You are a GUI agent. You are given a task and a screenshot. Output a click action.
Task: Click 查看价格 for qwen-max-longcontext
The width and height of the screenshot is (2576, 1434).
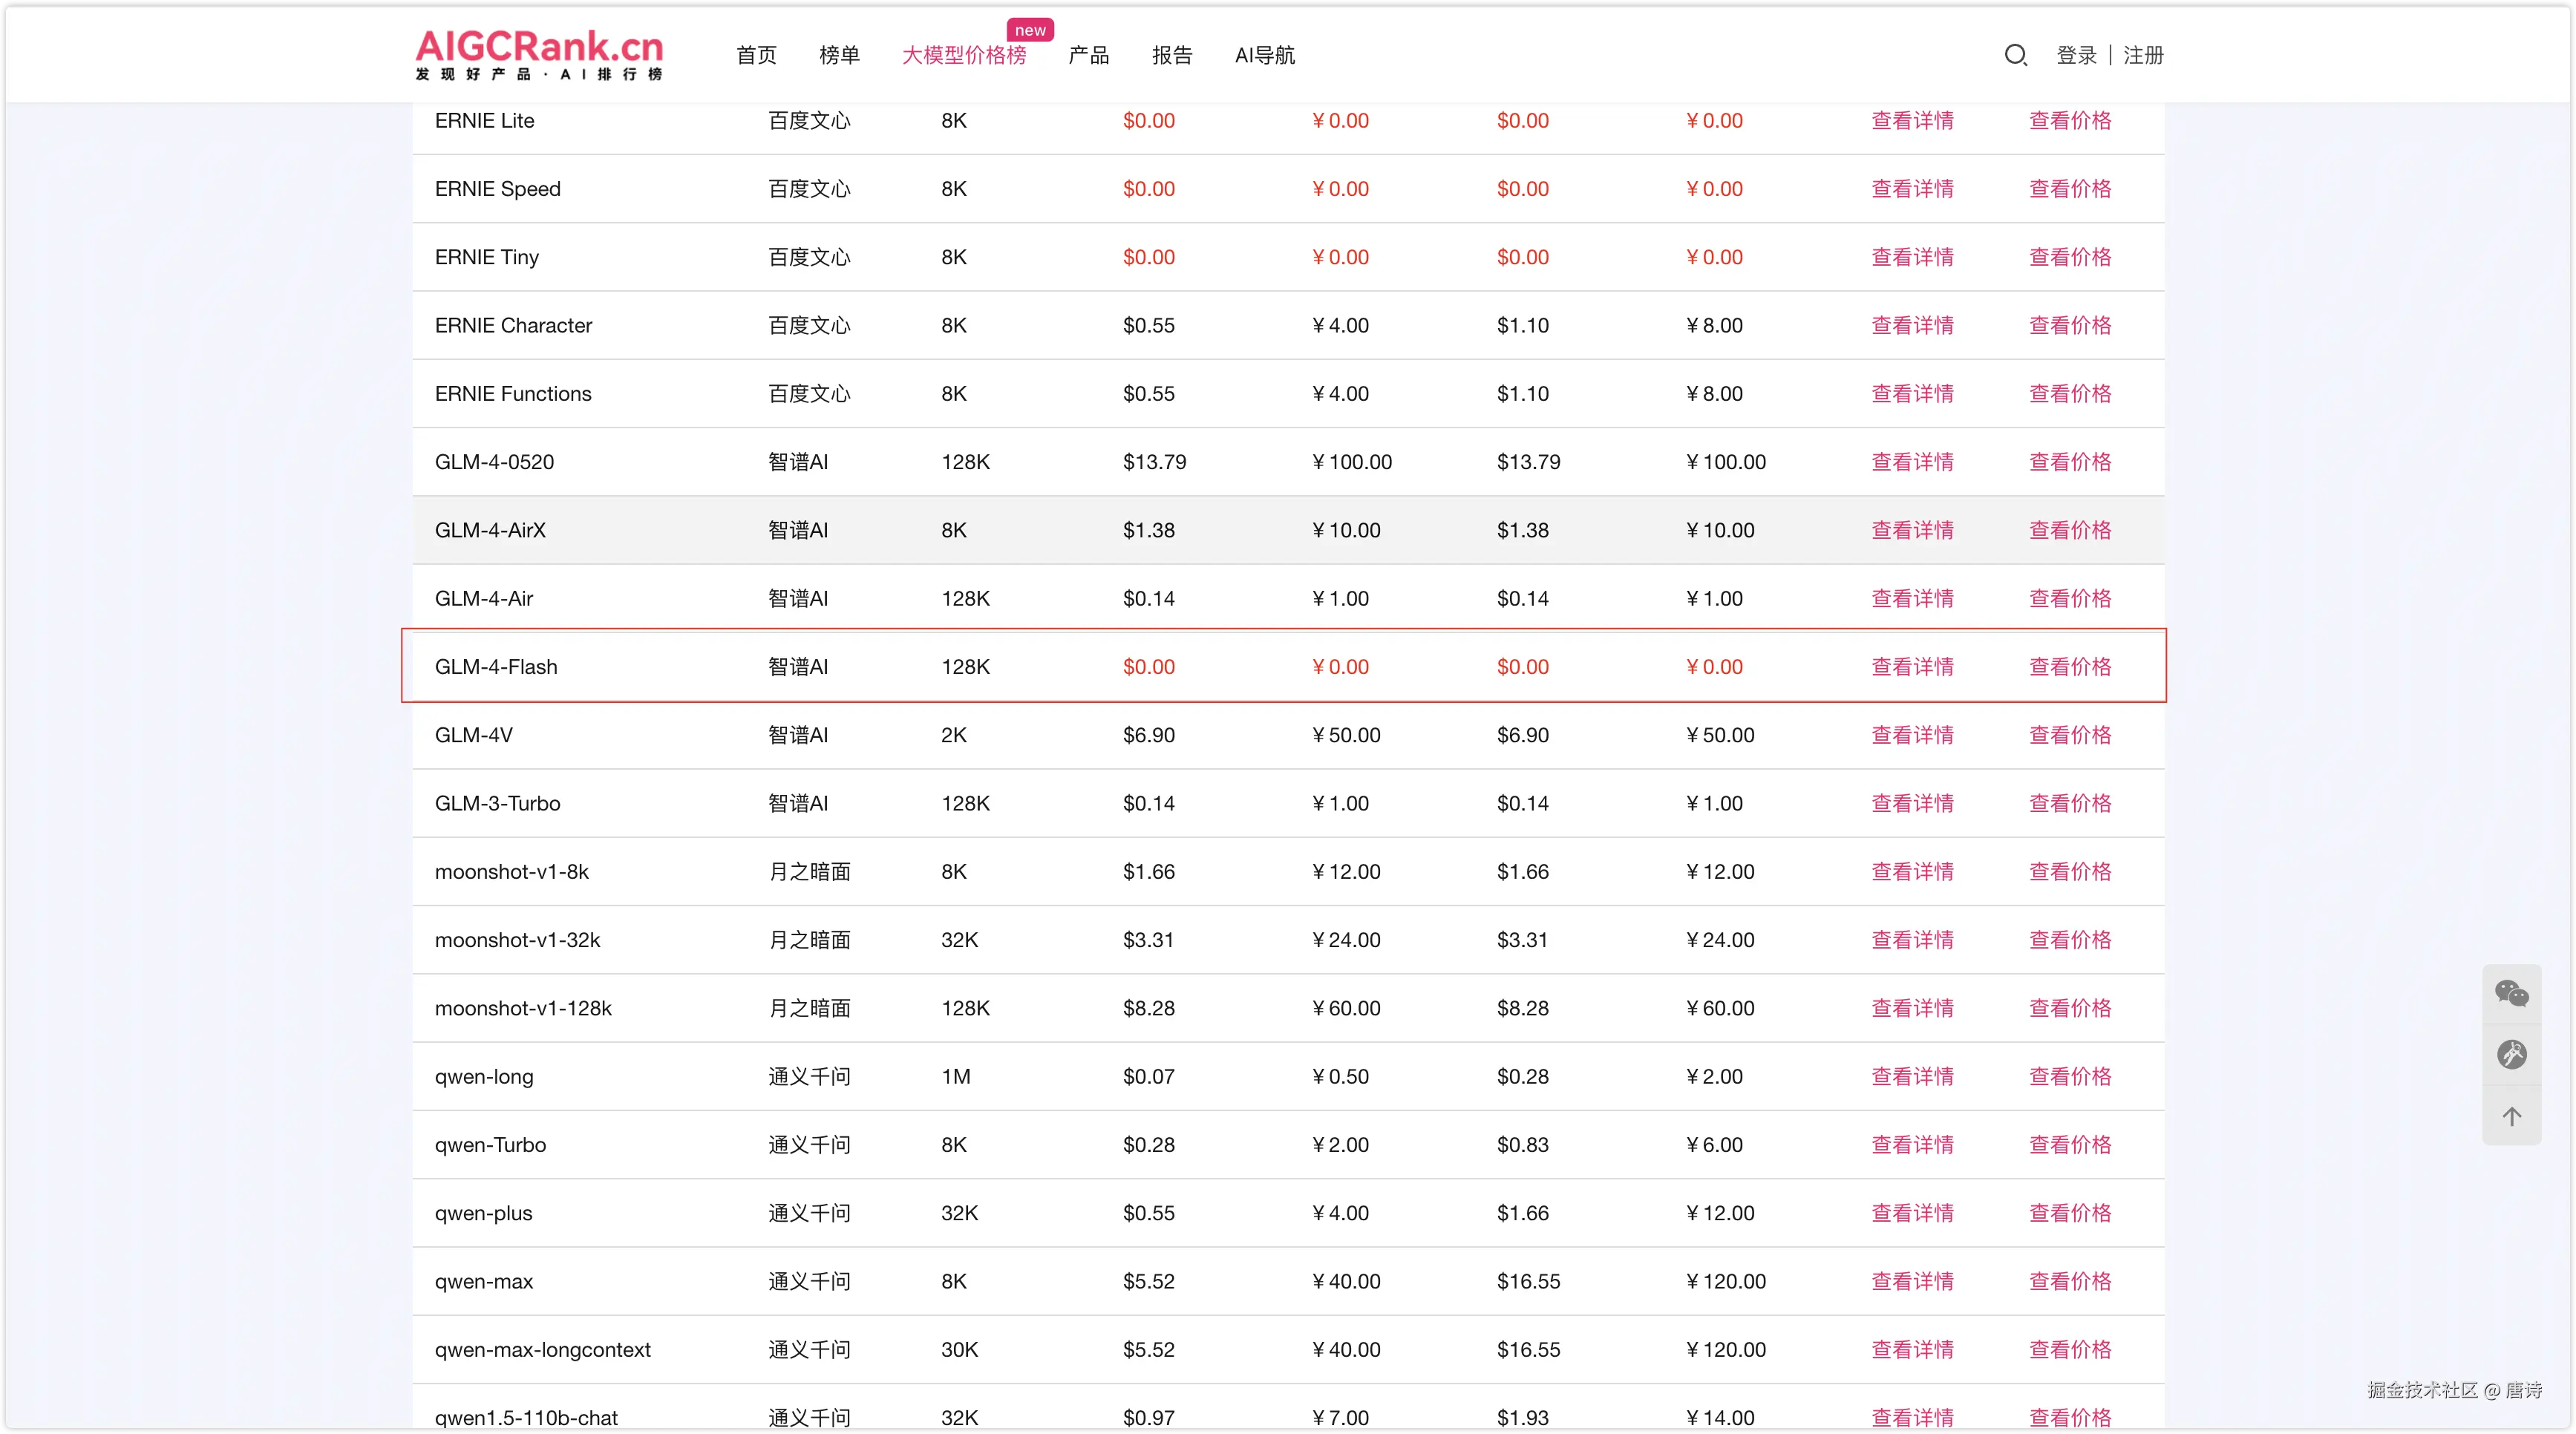tap(2069, 1350)
